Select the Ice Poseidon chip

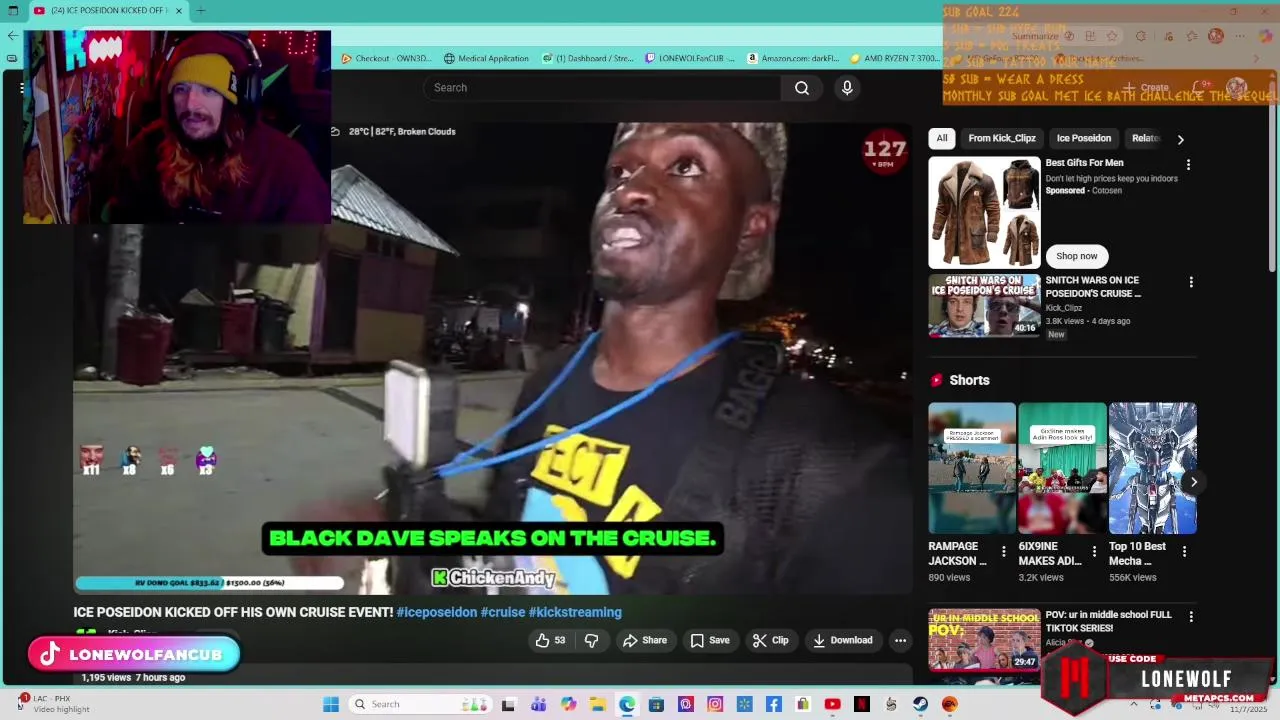[1084, 138]
